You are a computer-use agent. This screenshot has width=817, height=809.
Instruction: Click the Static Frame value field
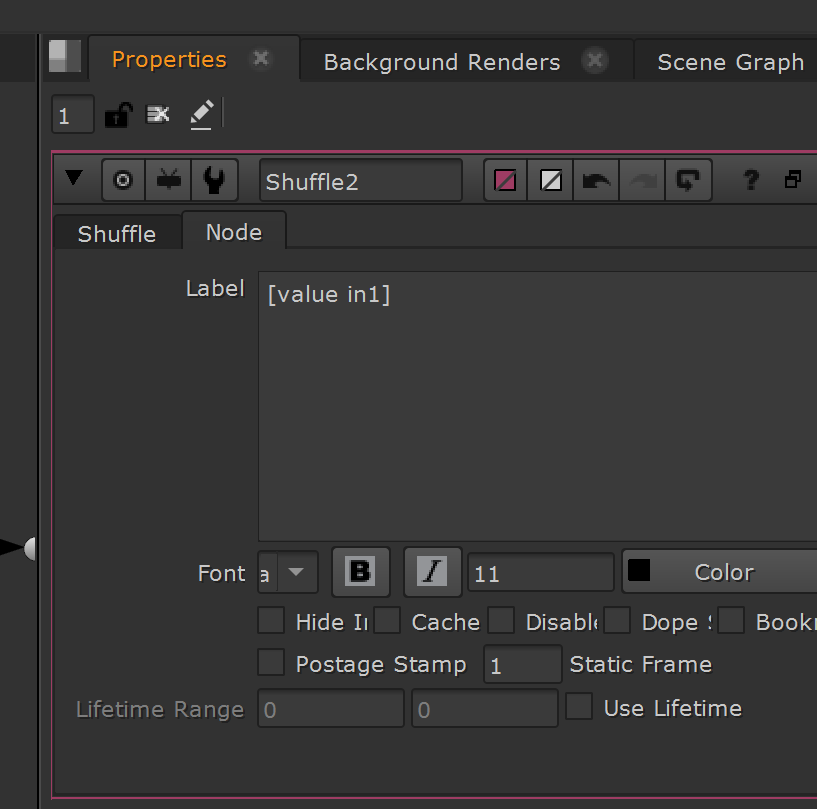[523, 664]
